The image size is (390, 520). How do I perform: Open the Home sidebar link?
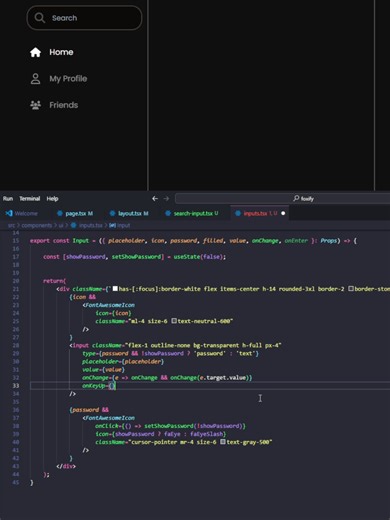pos(52,52)
